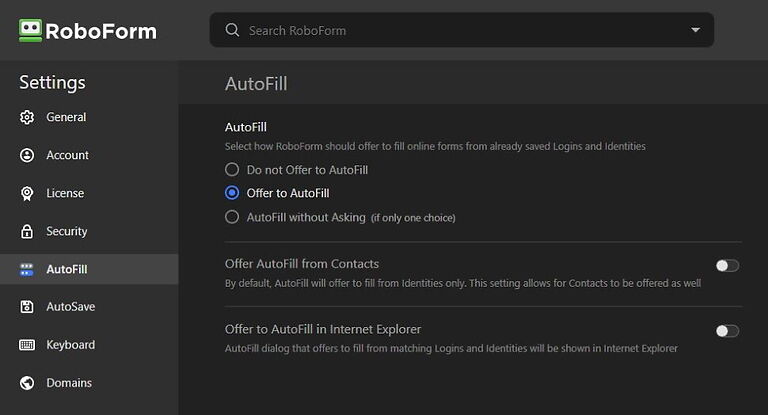The image size is (768, 415).
Task: Open the AutoSave settings tab
Action: pos(89,307)
